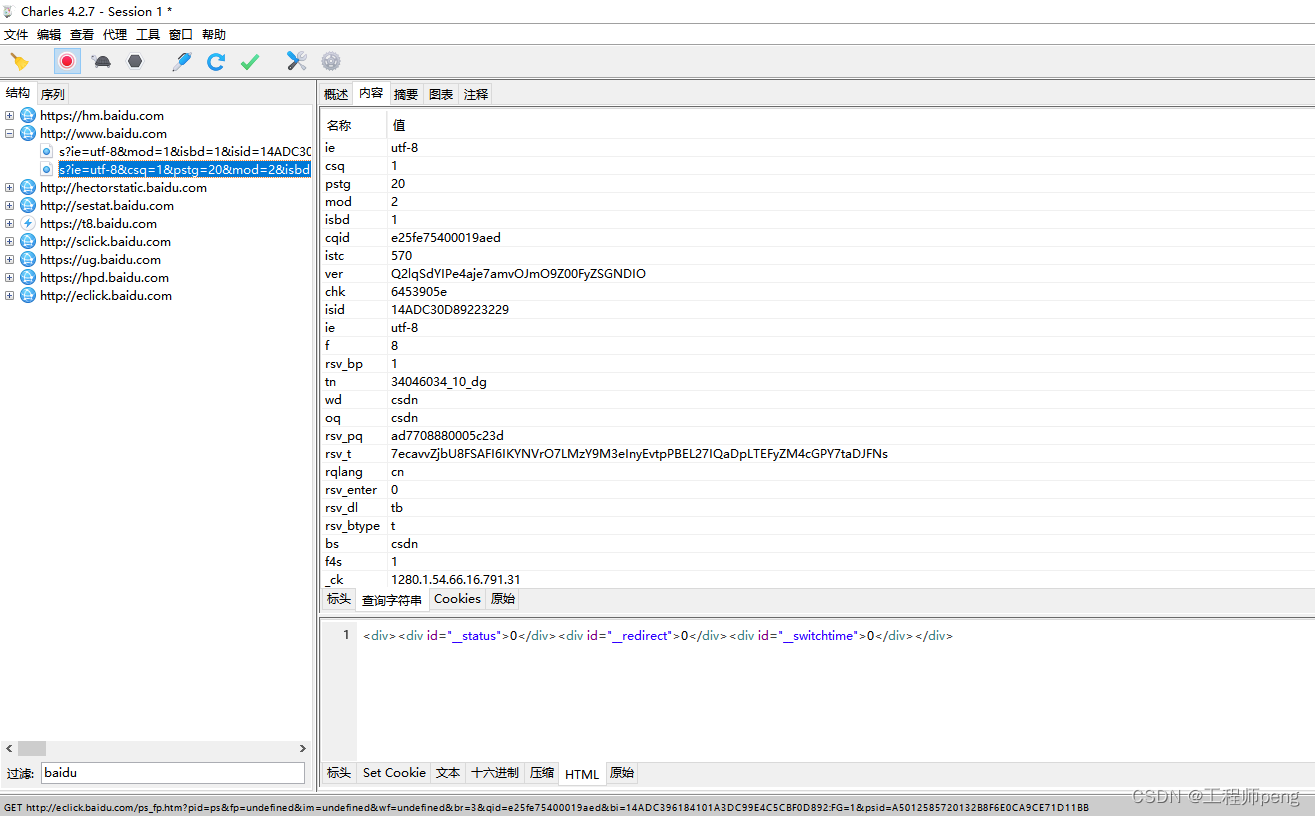The image size is (1315, 816).
Task: Open the 查询字符串 tab
Action: click(392, 600)
